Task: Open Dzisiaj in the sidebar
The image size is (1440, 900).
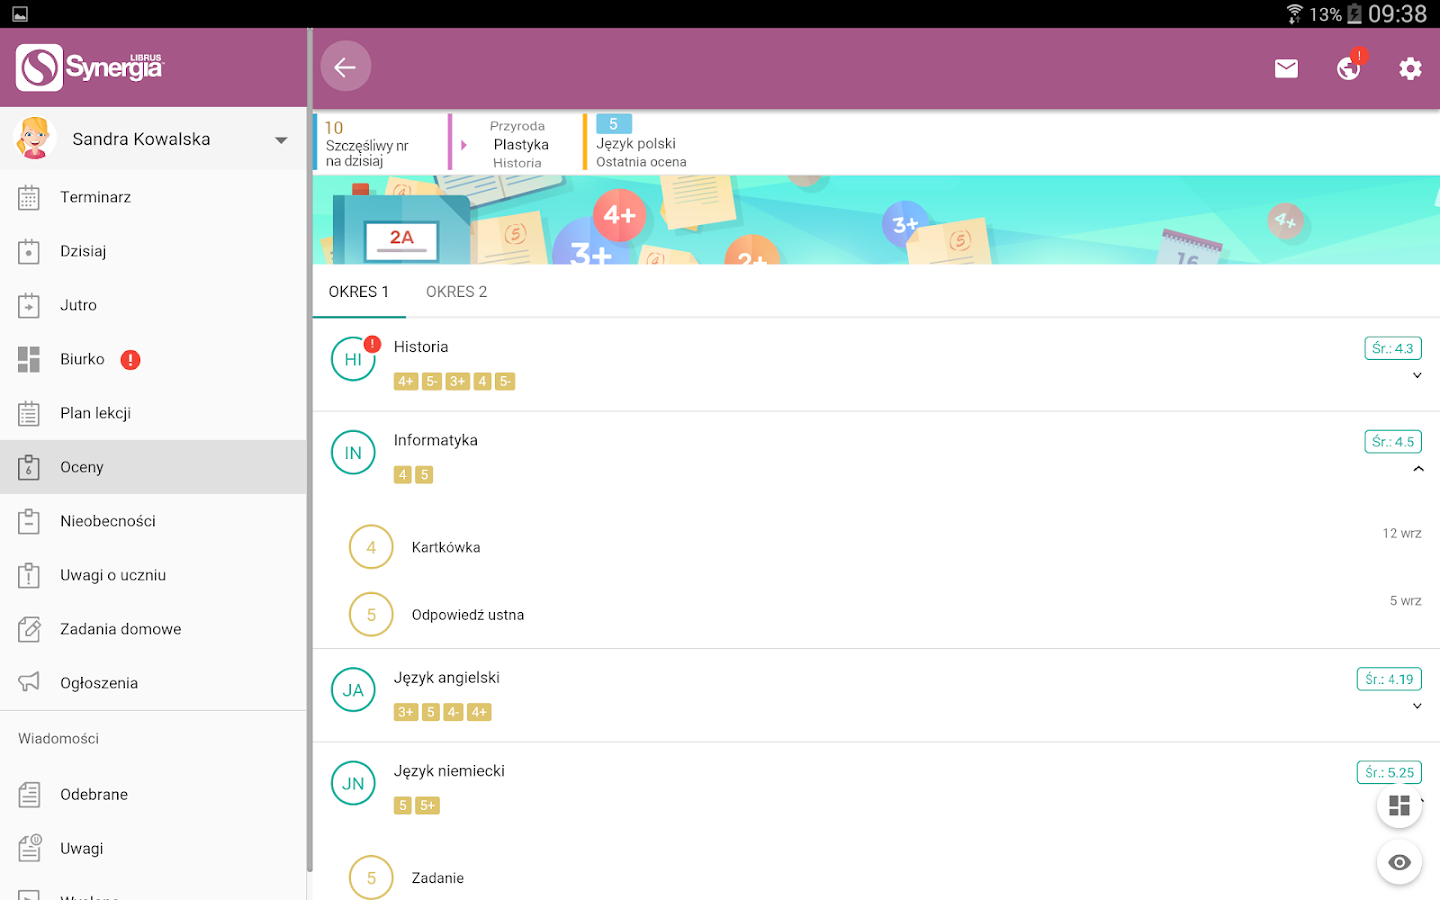Action: click(154, 251)
